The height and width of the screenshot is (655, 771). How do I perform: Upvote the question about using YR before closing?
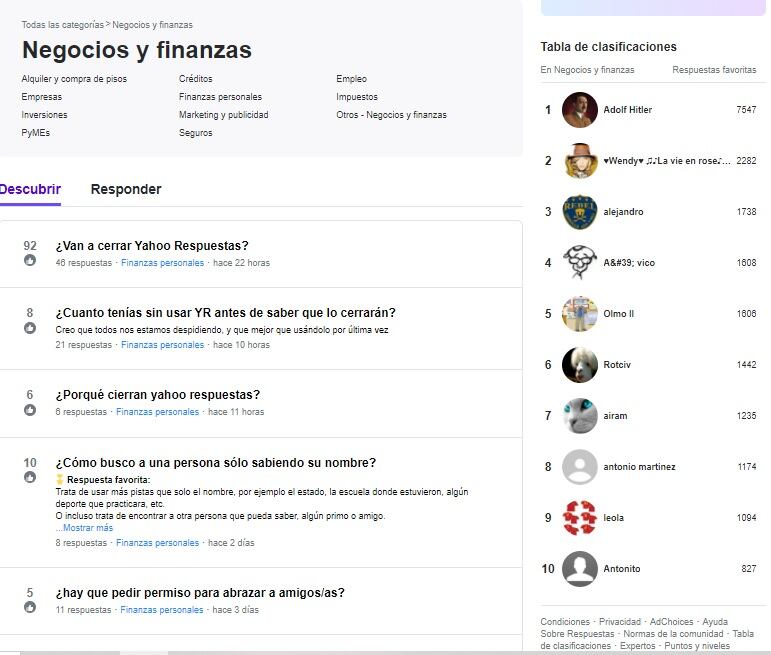pyautogui.click(x=30, y=328)
